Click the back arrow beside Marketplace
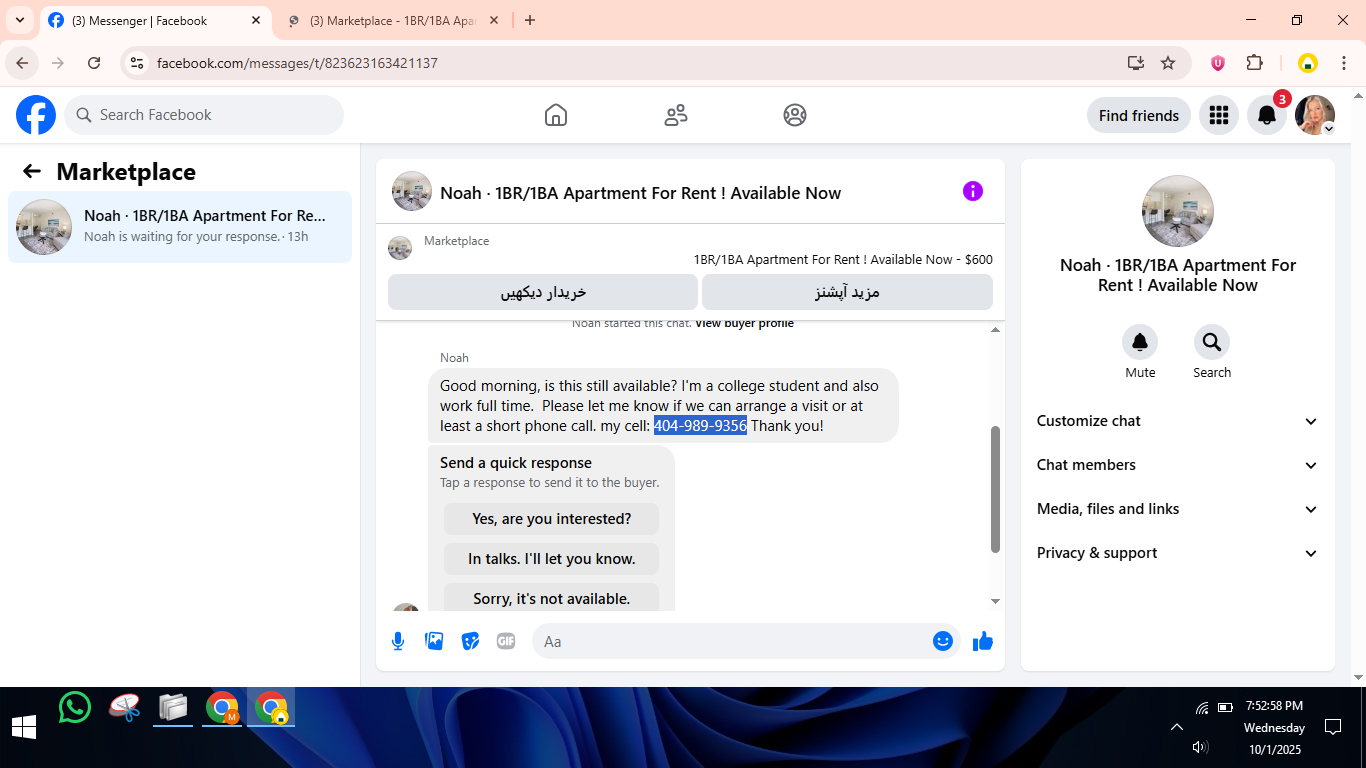The height and width of the screenshot is (768, 1366). pyautogui.click(x=32, y=171)
